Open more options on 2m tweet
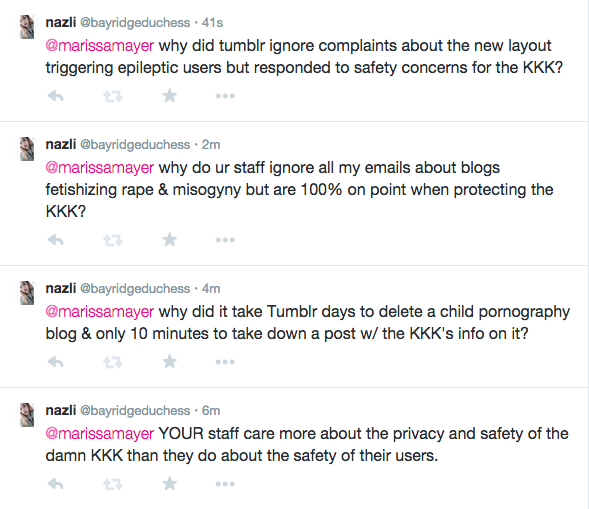 [225, 240]
